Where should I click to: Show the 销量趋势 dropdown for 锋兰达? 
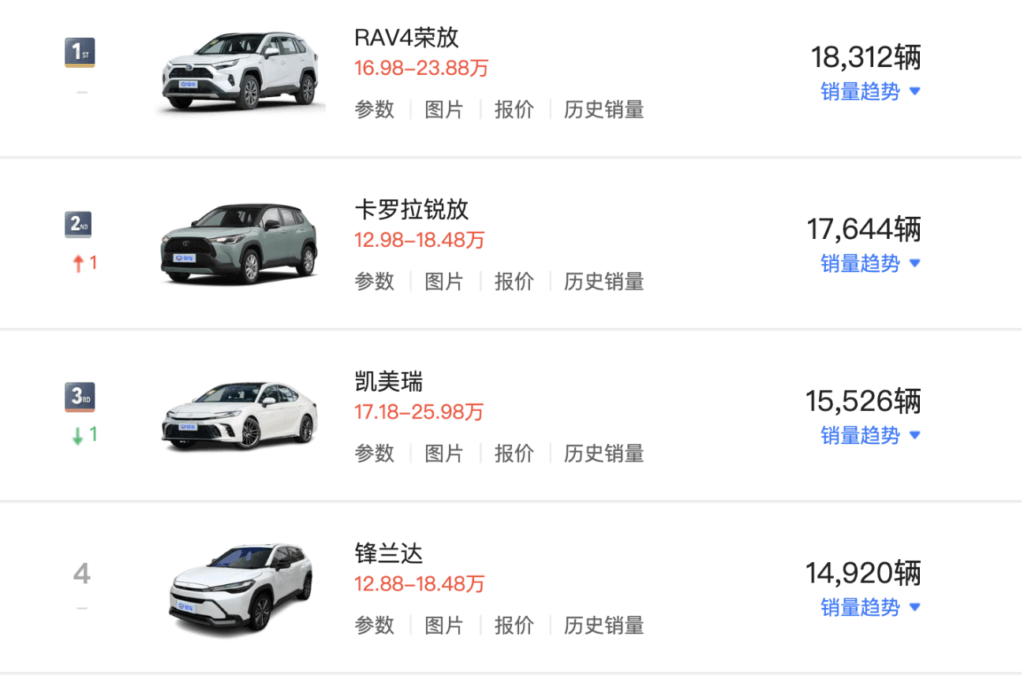(x=869, y=608)
